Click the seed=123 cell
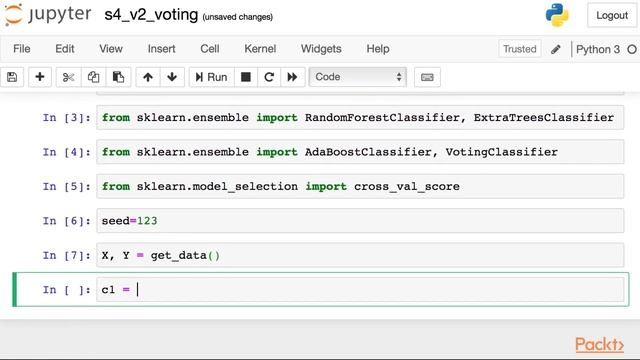640x360 pixels. coord(360,221)
